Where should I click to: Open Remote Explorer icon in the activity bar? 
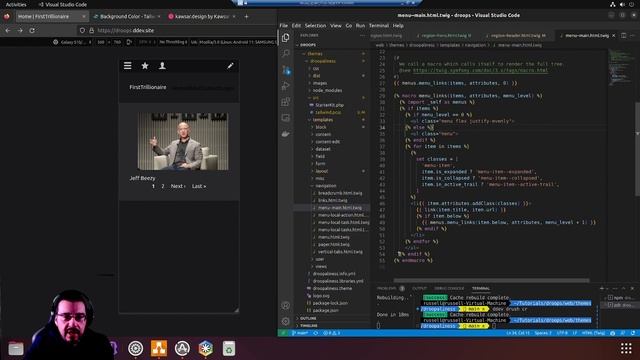click(286, 118)
